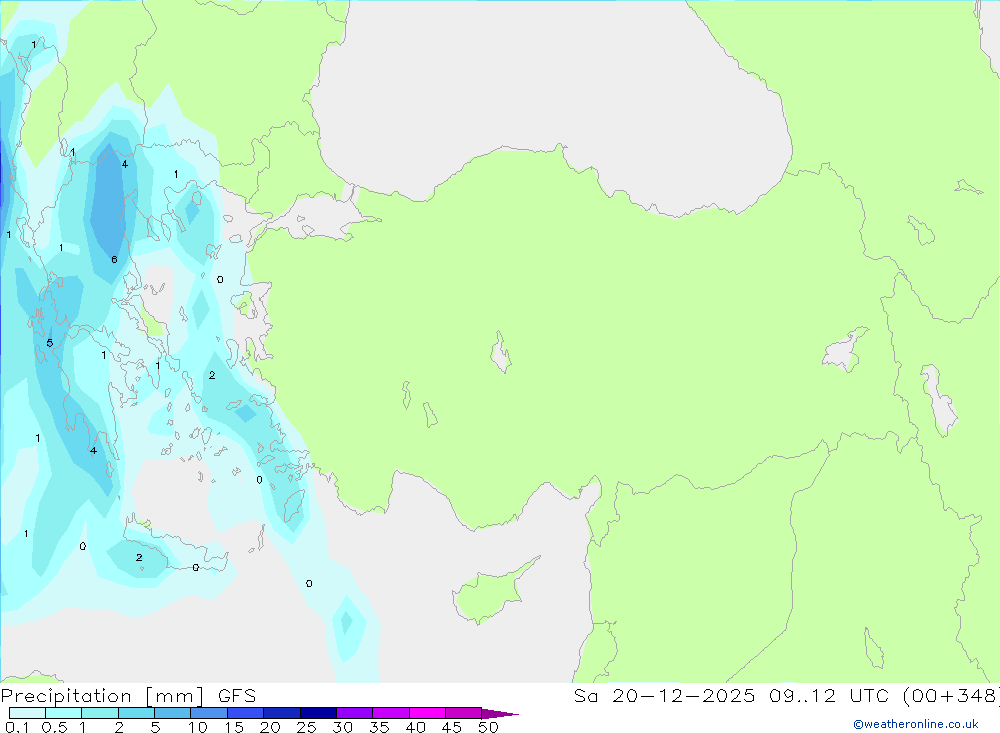Click the 1–2 mm legend color swatch
1000x733 pixels.
pyautogui.click(x=100, y=713)
